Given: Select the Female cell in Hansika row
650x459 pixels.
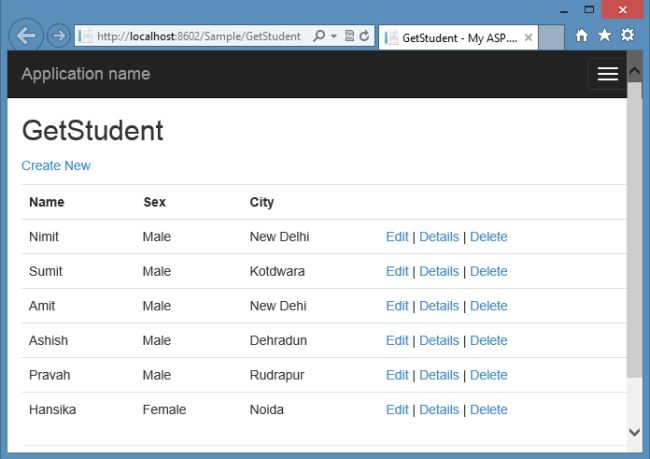Looking at the screenshot, I should (165, 410).
